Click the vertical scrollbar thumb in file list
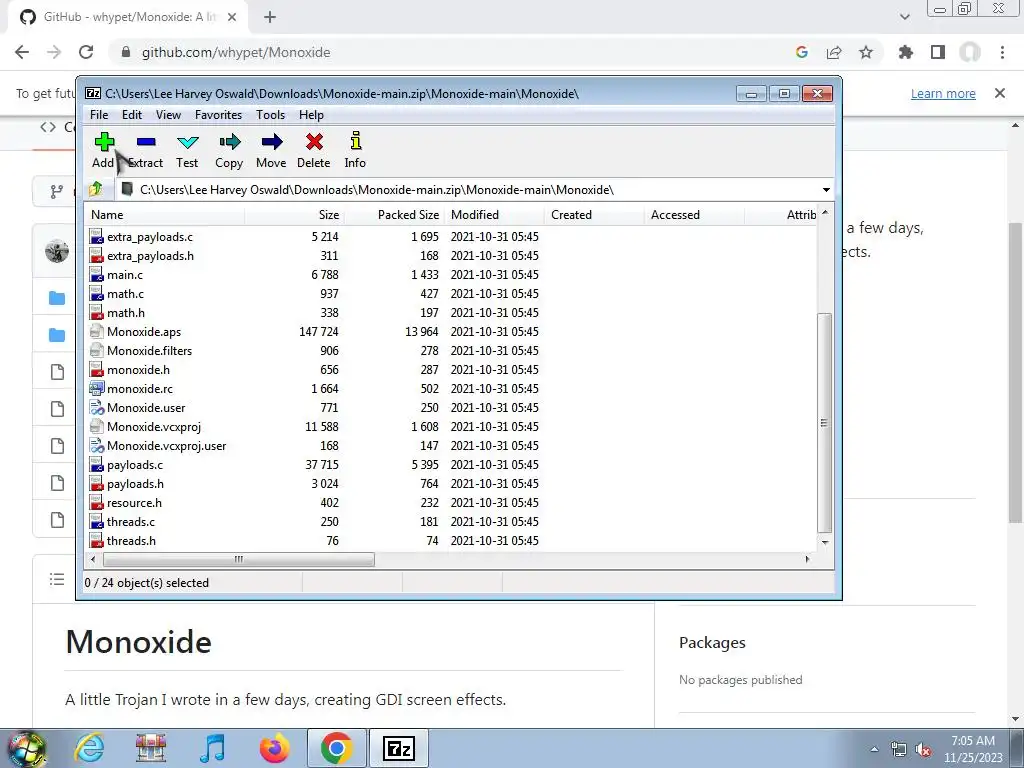Image resolution: width=1024 pixels, height=768 pixels. point(825,423)
